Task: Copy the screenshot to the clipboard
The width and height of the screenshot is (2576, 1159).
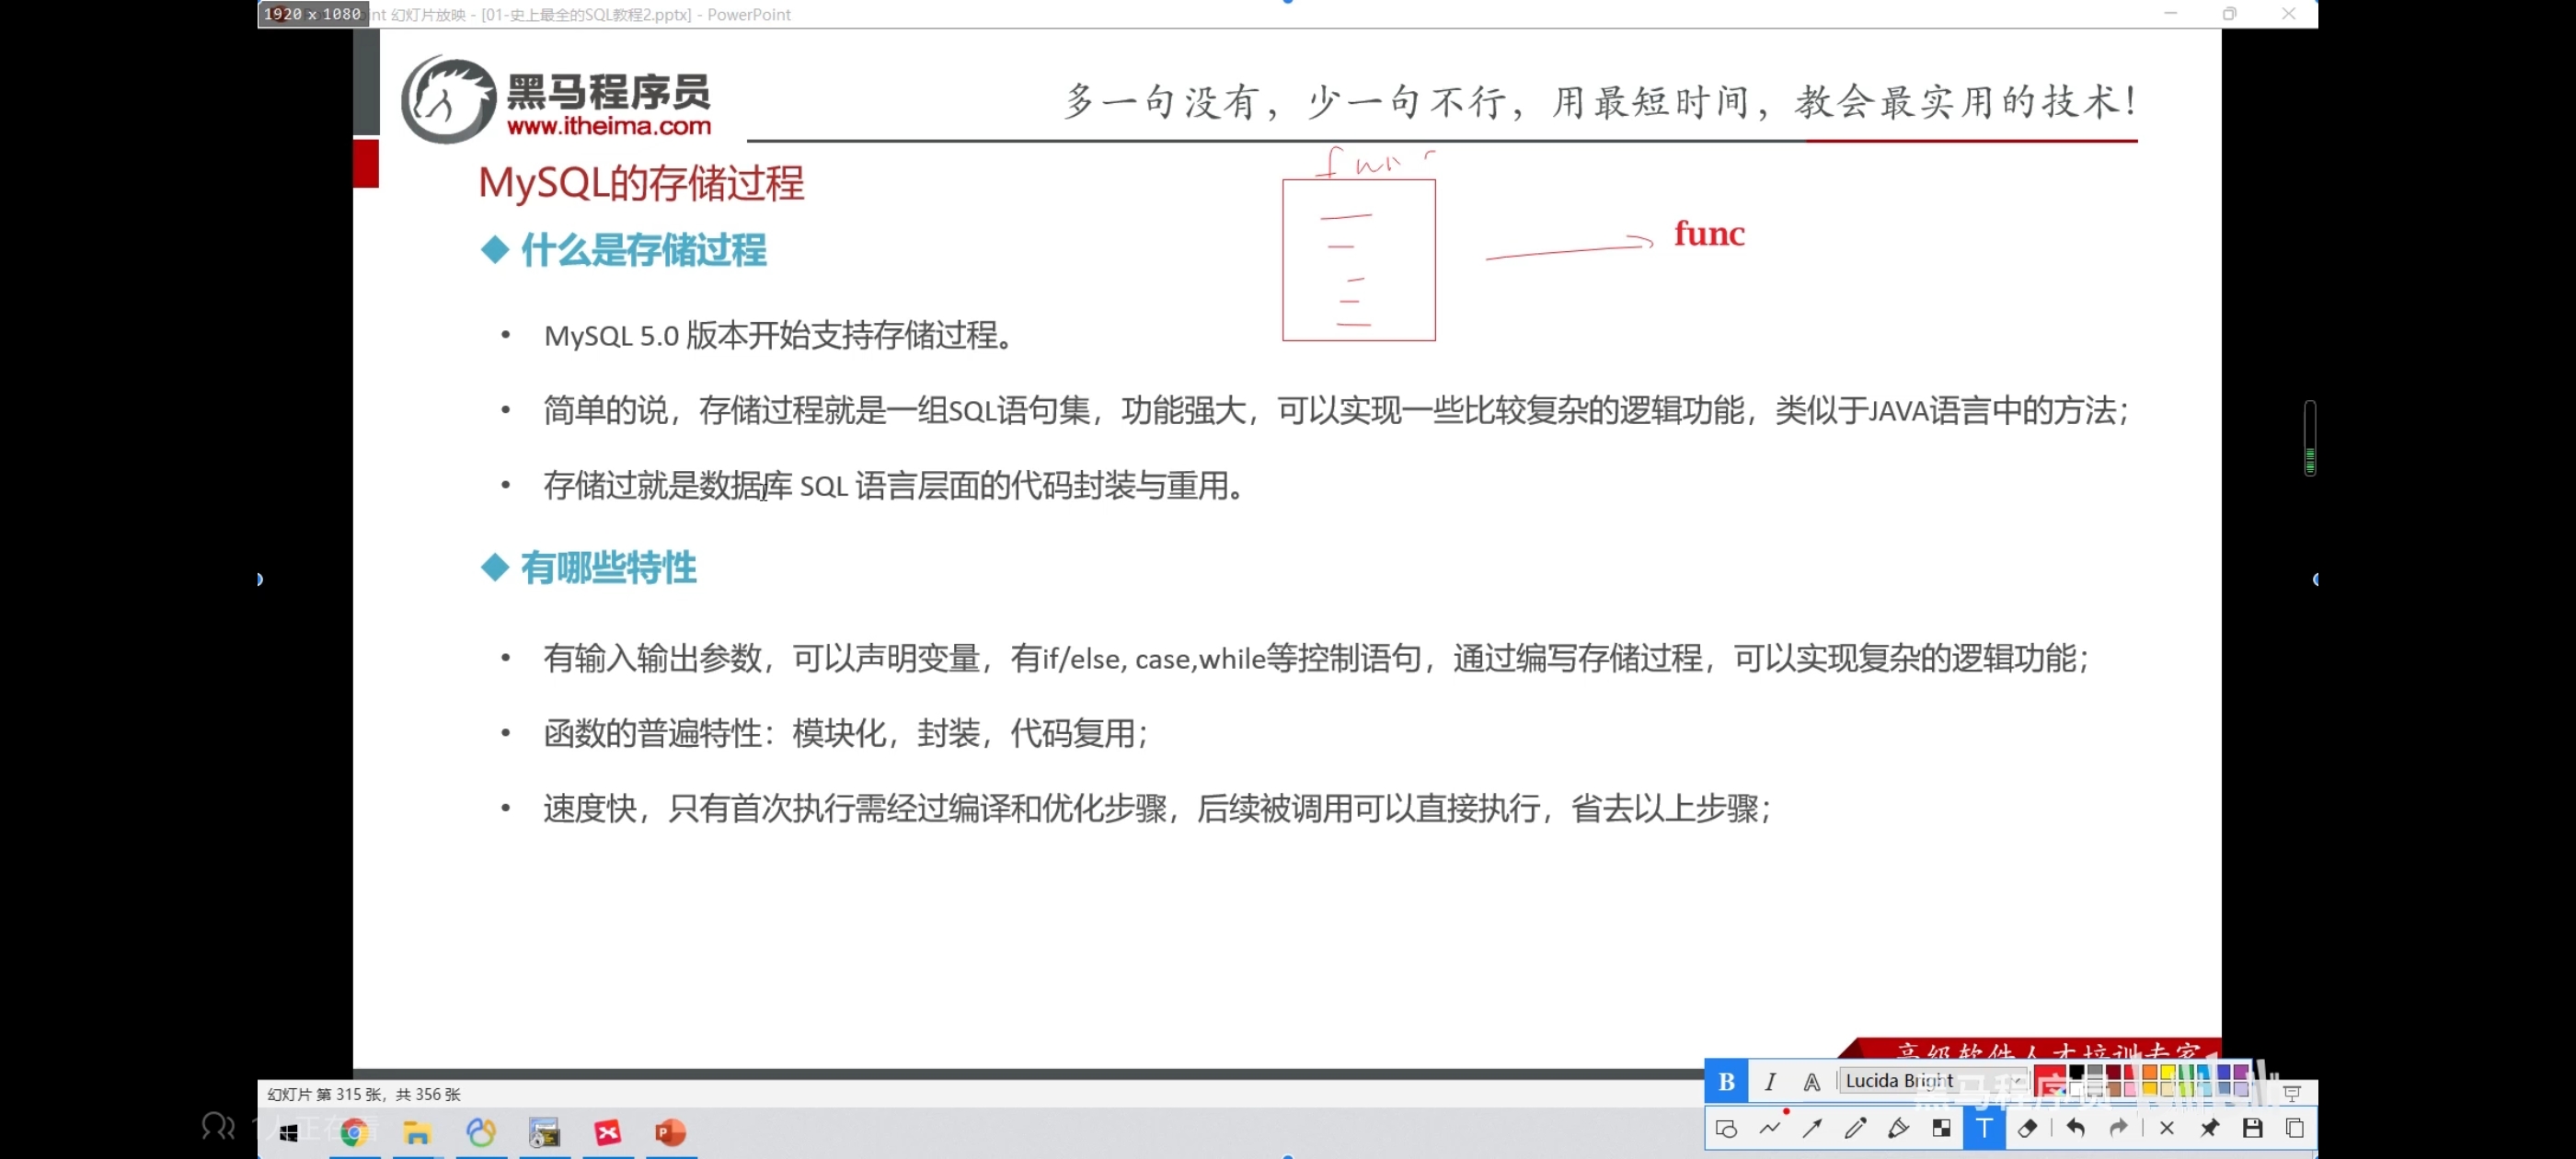Action: (x=2295, y=1128)
